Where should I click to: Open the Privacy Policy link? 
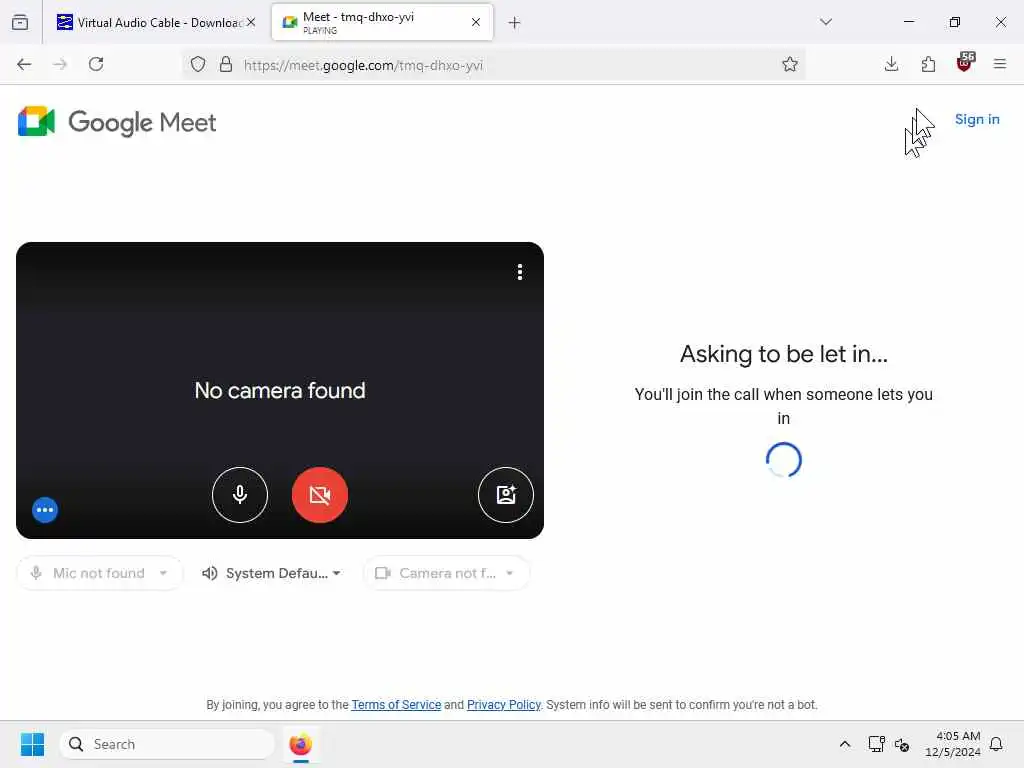coord(504,705)
